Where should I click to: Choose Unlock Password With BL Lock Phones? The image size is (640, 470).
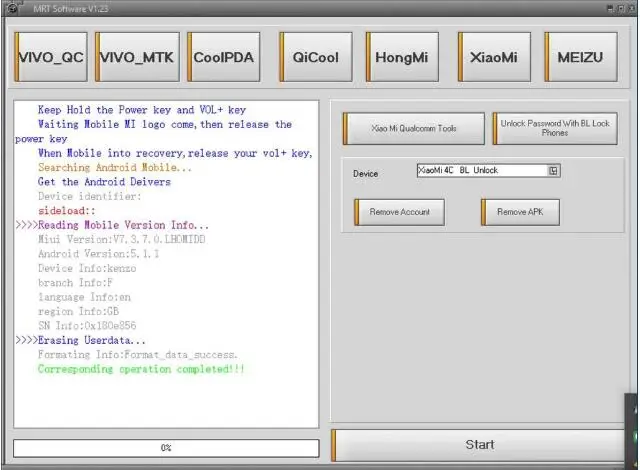(555, 129)
